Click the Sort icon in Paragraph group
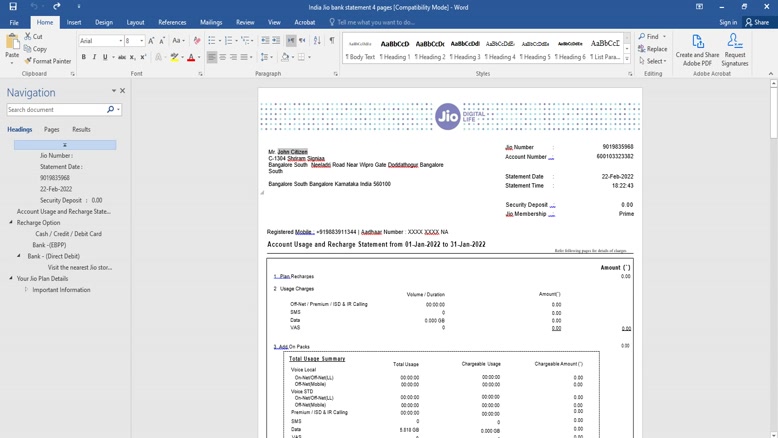This screenshot has width=778, height=438. [318, 40]
